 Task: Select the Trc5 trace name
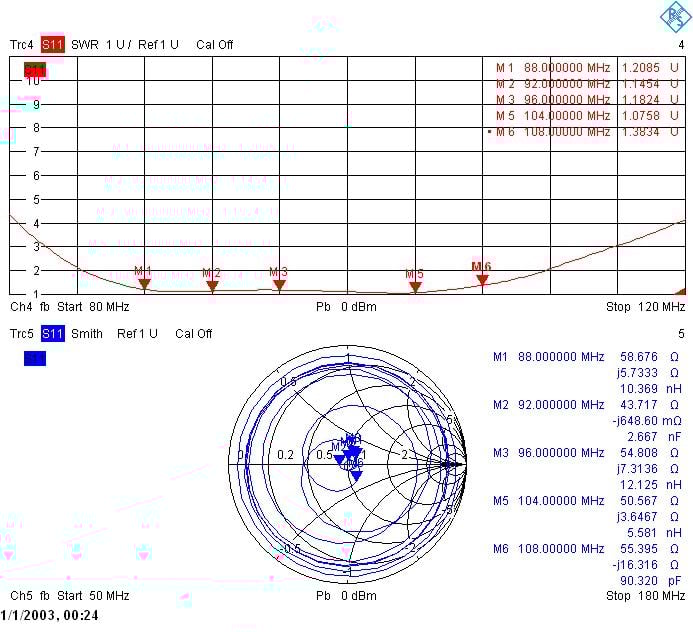pos(22,333)
